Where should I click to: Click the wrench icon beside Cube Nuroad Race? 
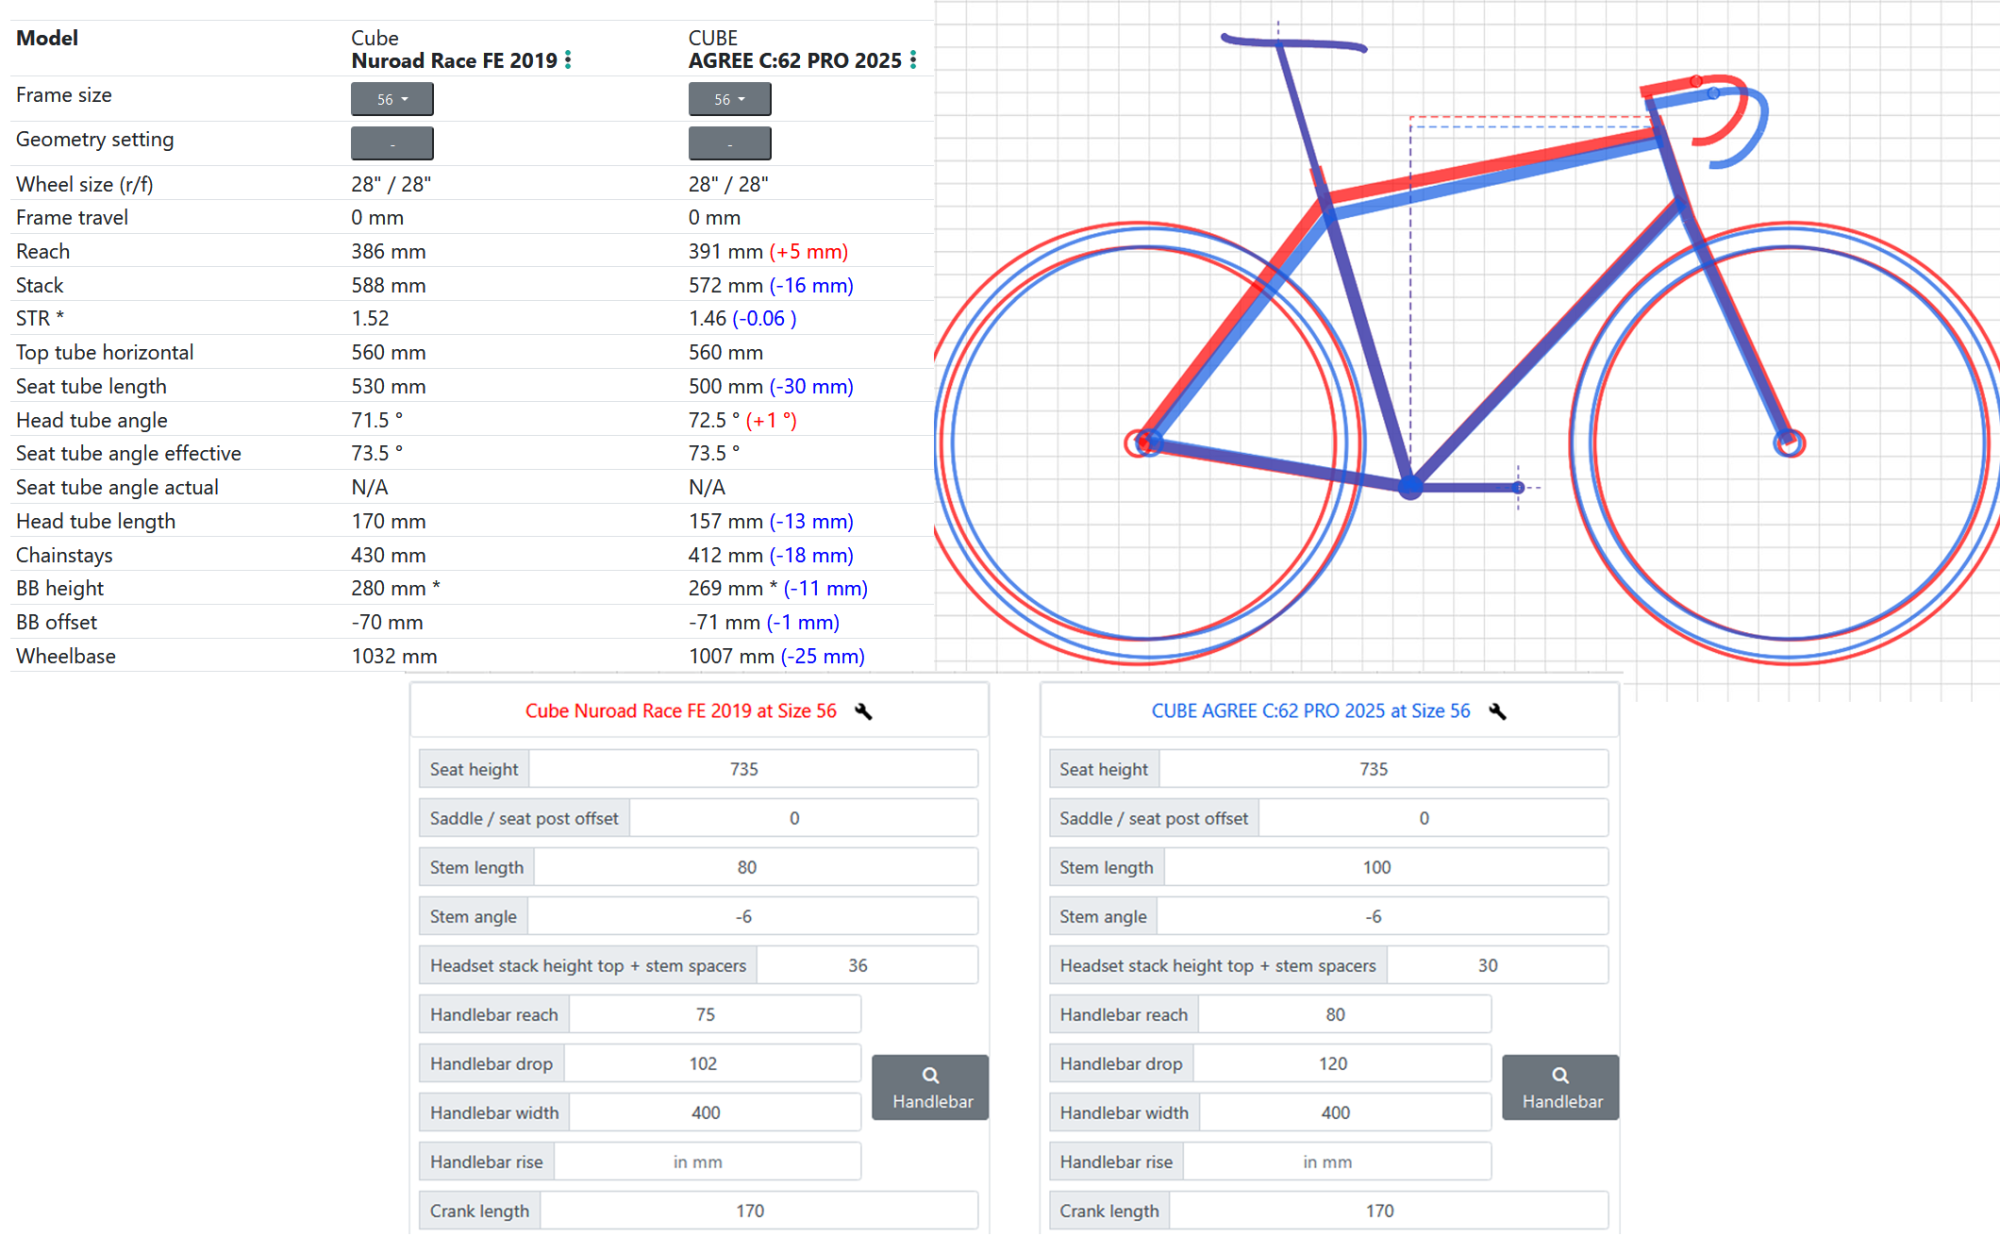click(863, 711)
